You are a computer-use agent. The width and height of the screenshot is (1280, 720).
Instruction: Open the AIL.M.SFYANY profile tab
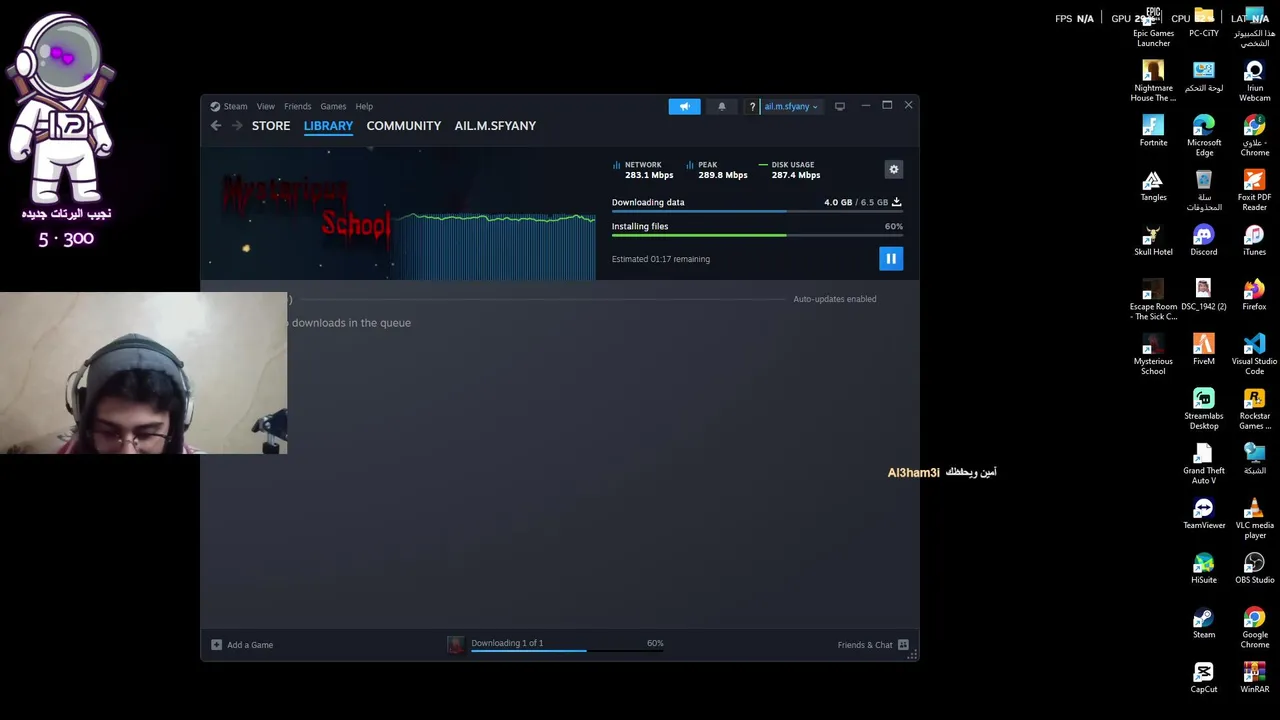pyautogui.click(x=495, y=126)
